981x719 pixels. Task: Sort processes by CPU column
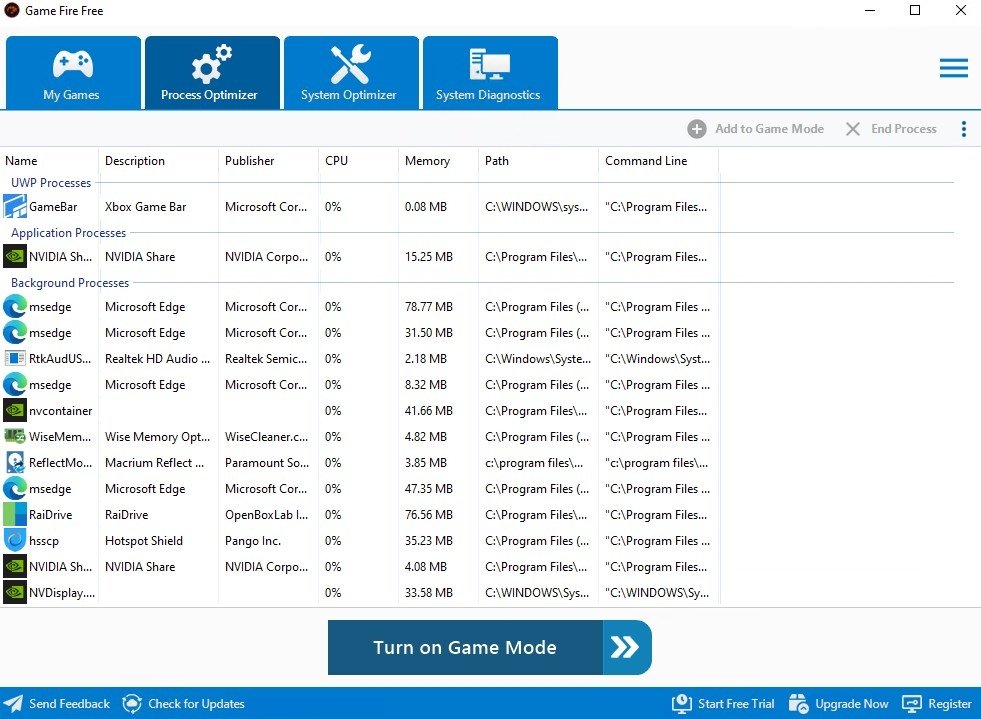358,161
